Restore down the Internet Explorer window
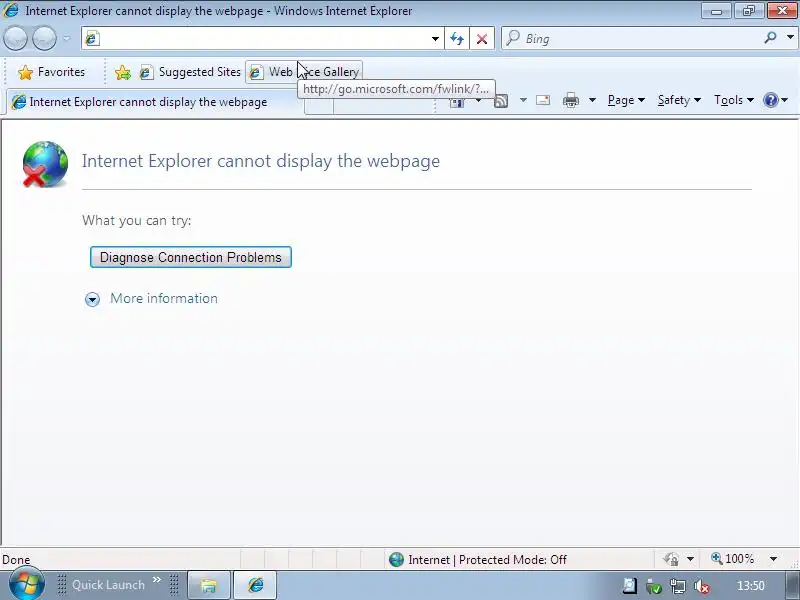Screen dimensions: 800x600 [x=748, y=11]
